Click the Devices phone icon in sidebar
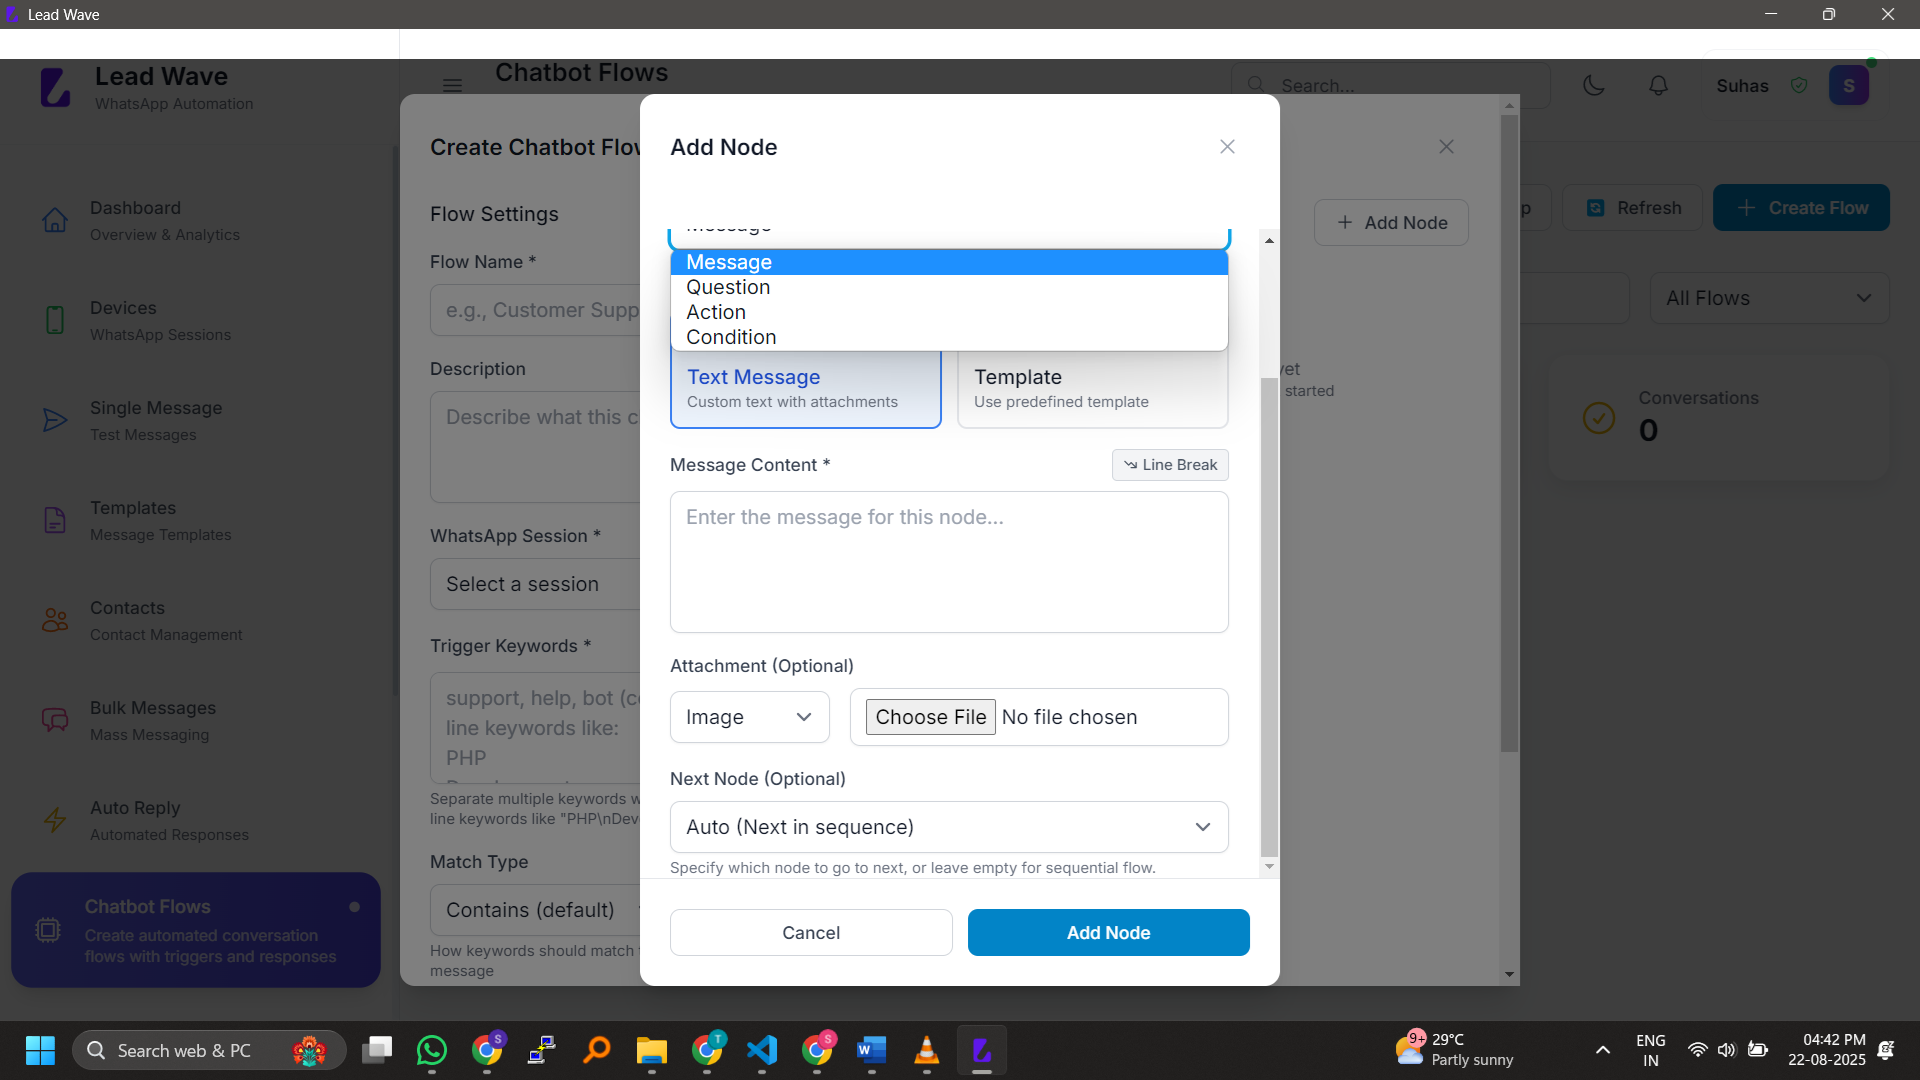The height and width of the screenshot is (1080, 1920). click(x=55, y=320)
